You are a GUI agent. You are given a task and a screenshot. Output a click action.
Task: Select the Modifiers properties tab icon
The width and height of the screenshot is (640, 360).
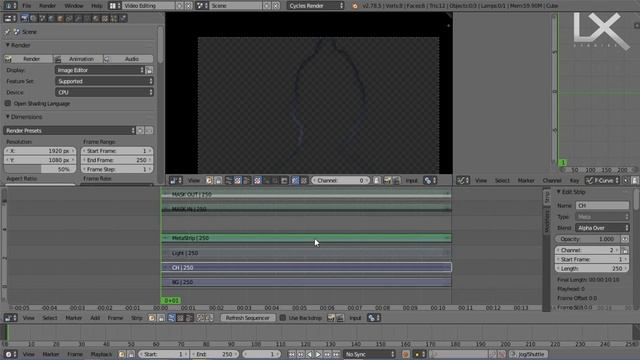coord(78,18)
